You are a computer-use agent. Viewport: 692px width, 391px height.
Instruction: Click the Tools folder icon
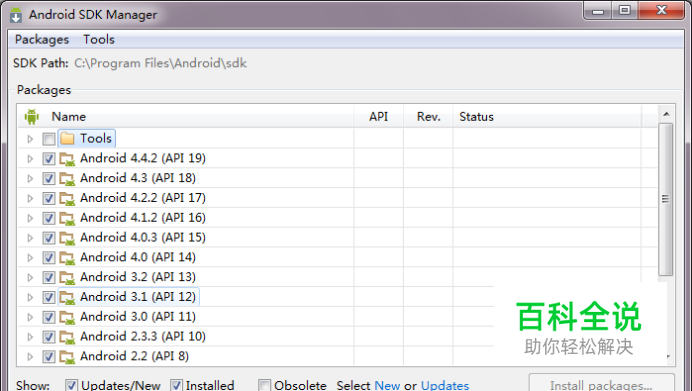(67, 139)
